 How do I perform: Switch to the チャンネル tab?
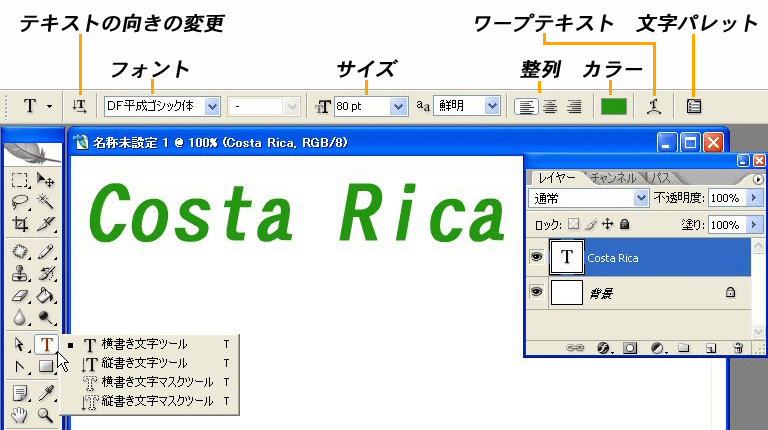[613, 178]
